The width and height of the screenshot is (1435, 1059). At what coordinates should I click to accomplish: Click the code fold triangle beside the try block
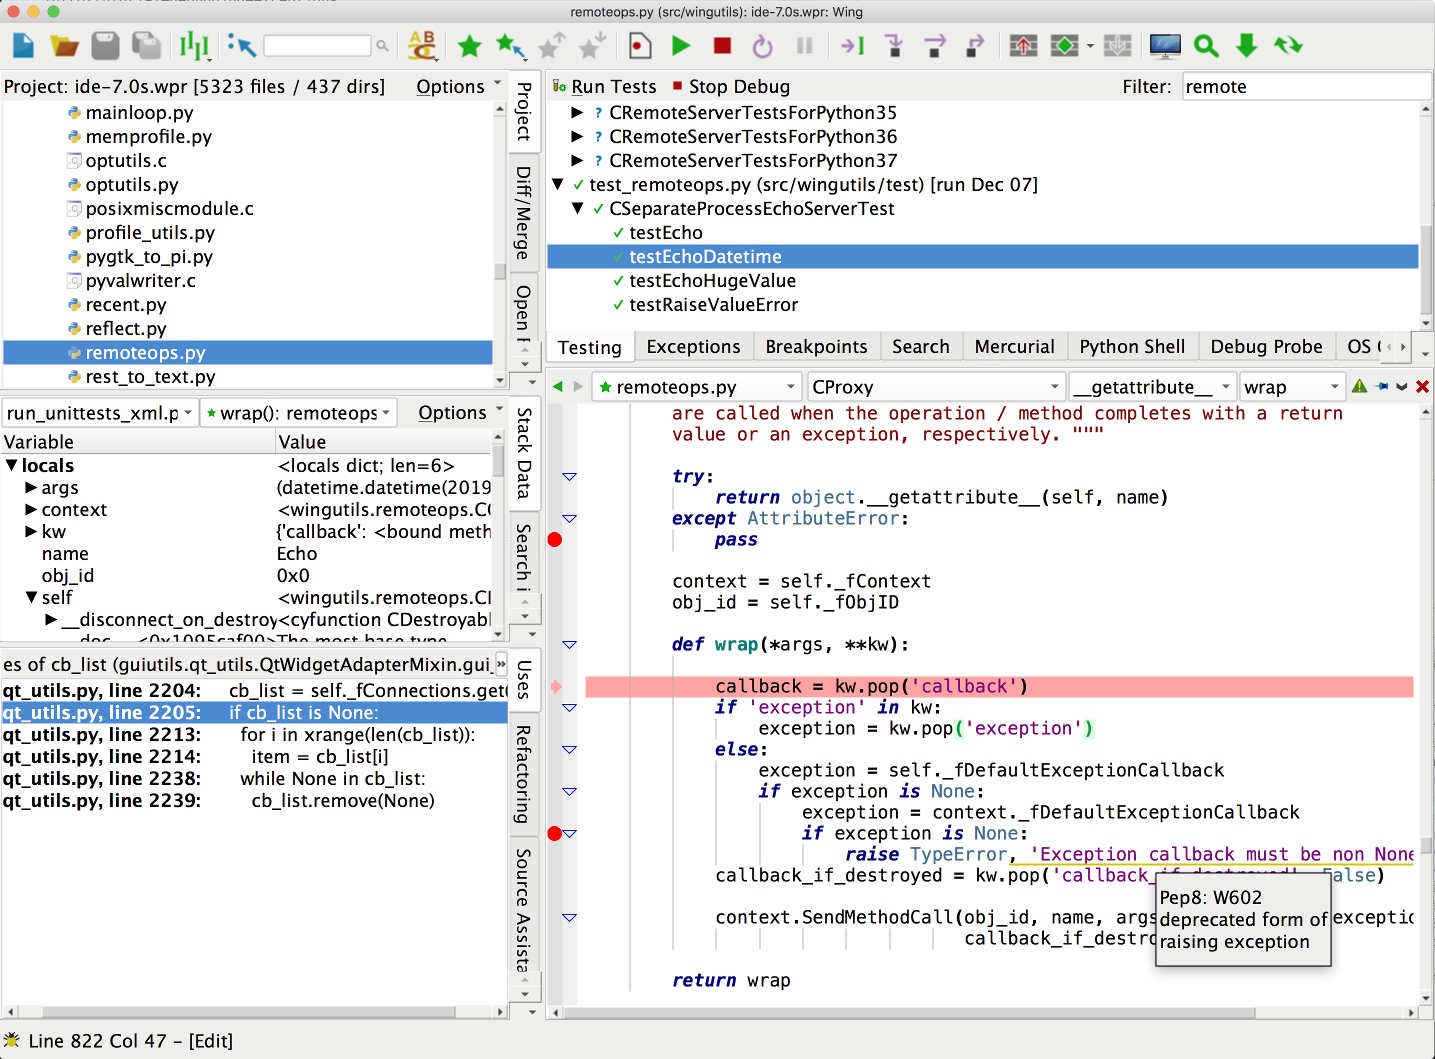tap(569, 477)
